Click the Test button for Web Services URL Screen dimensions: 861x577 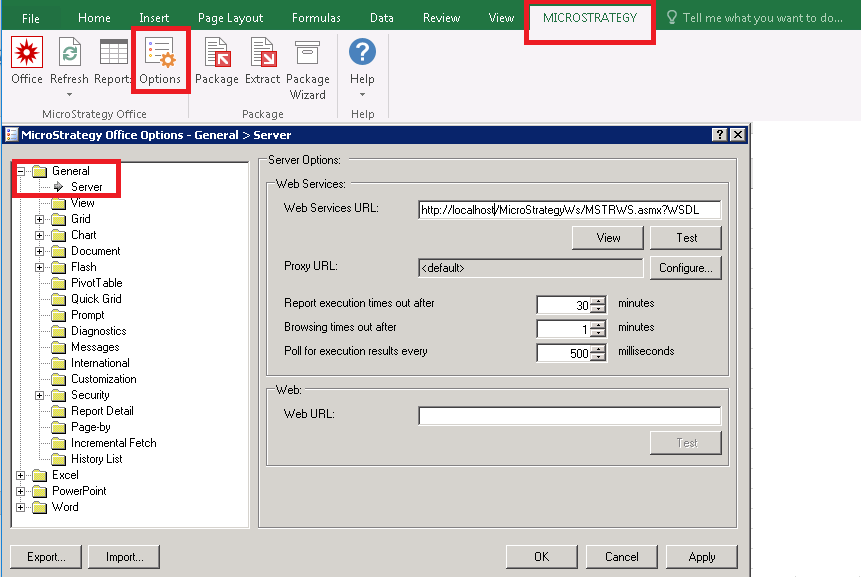click(x=685, y=237)
